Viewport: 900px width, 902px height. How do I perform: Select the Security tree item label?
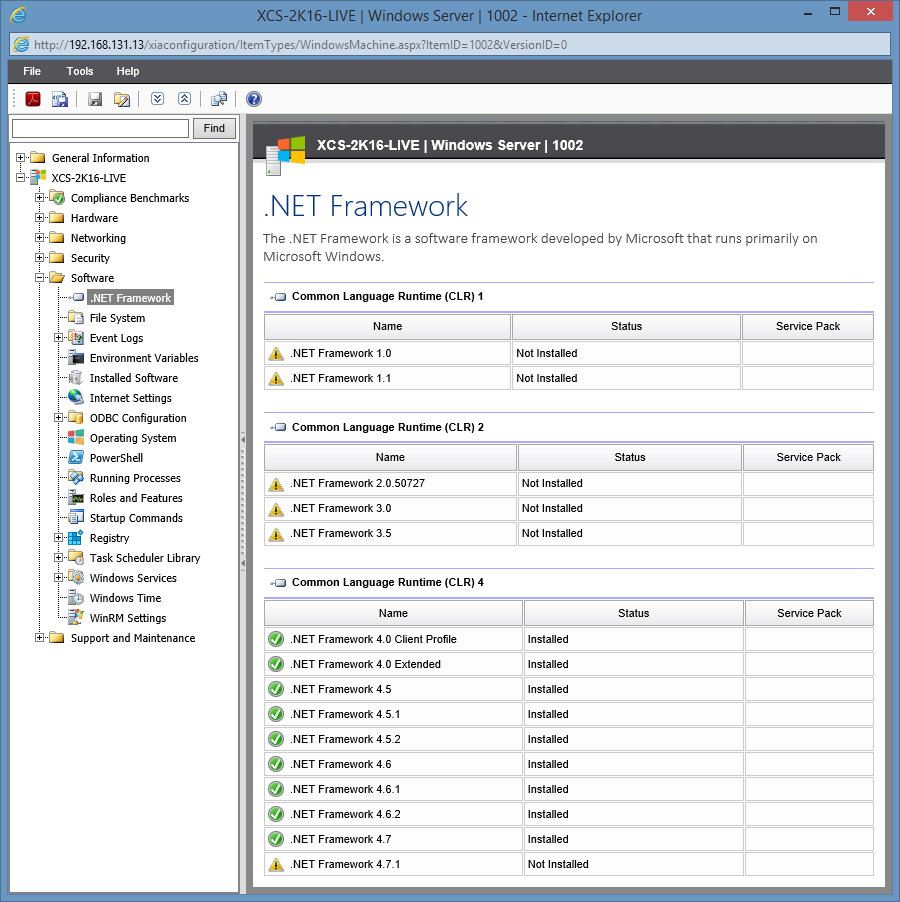[90, 258]
